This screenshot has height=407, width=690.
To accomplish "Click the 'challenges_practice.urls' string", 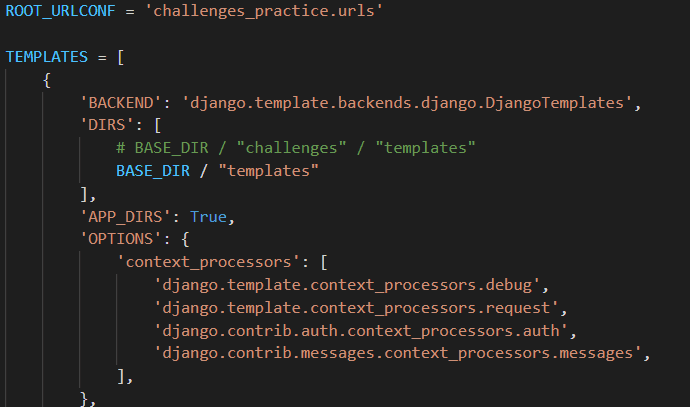I will [264, 11].
